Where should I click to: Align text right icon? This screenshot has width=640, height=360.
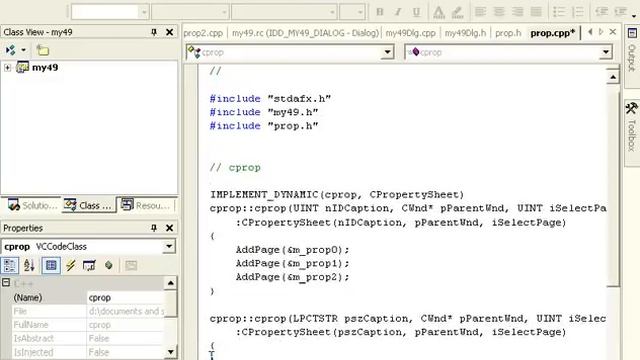click(518, 12)
